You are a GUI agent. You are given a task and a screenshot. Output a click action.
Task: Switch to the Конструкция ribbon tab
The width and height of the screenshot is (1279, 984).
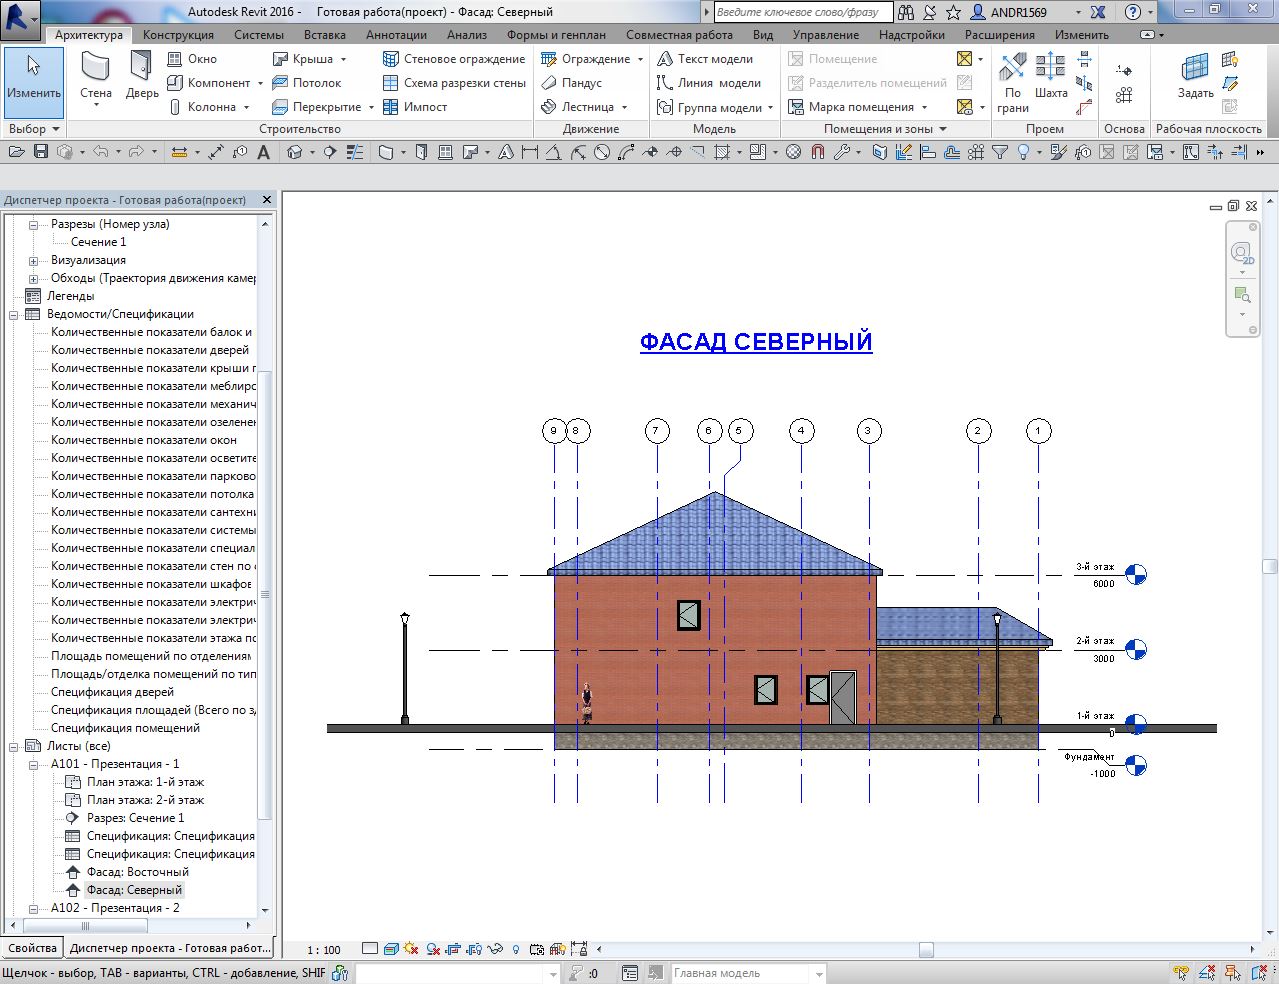click(x=178, y=35)
